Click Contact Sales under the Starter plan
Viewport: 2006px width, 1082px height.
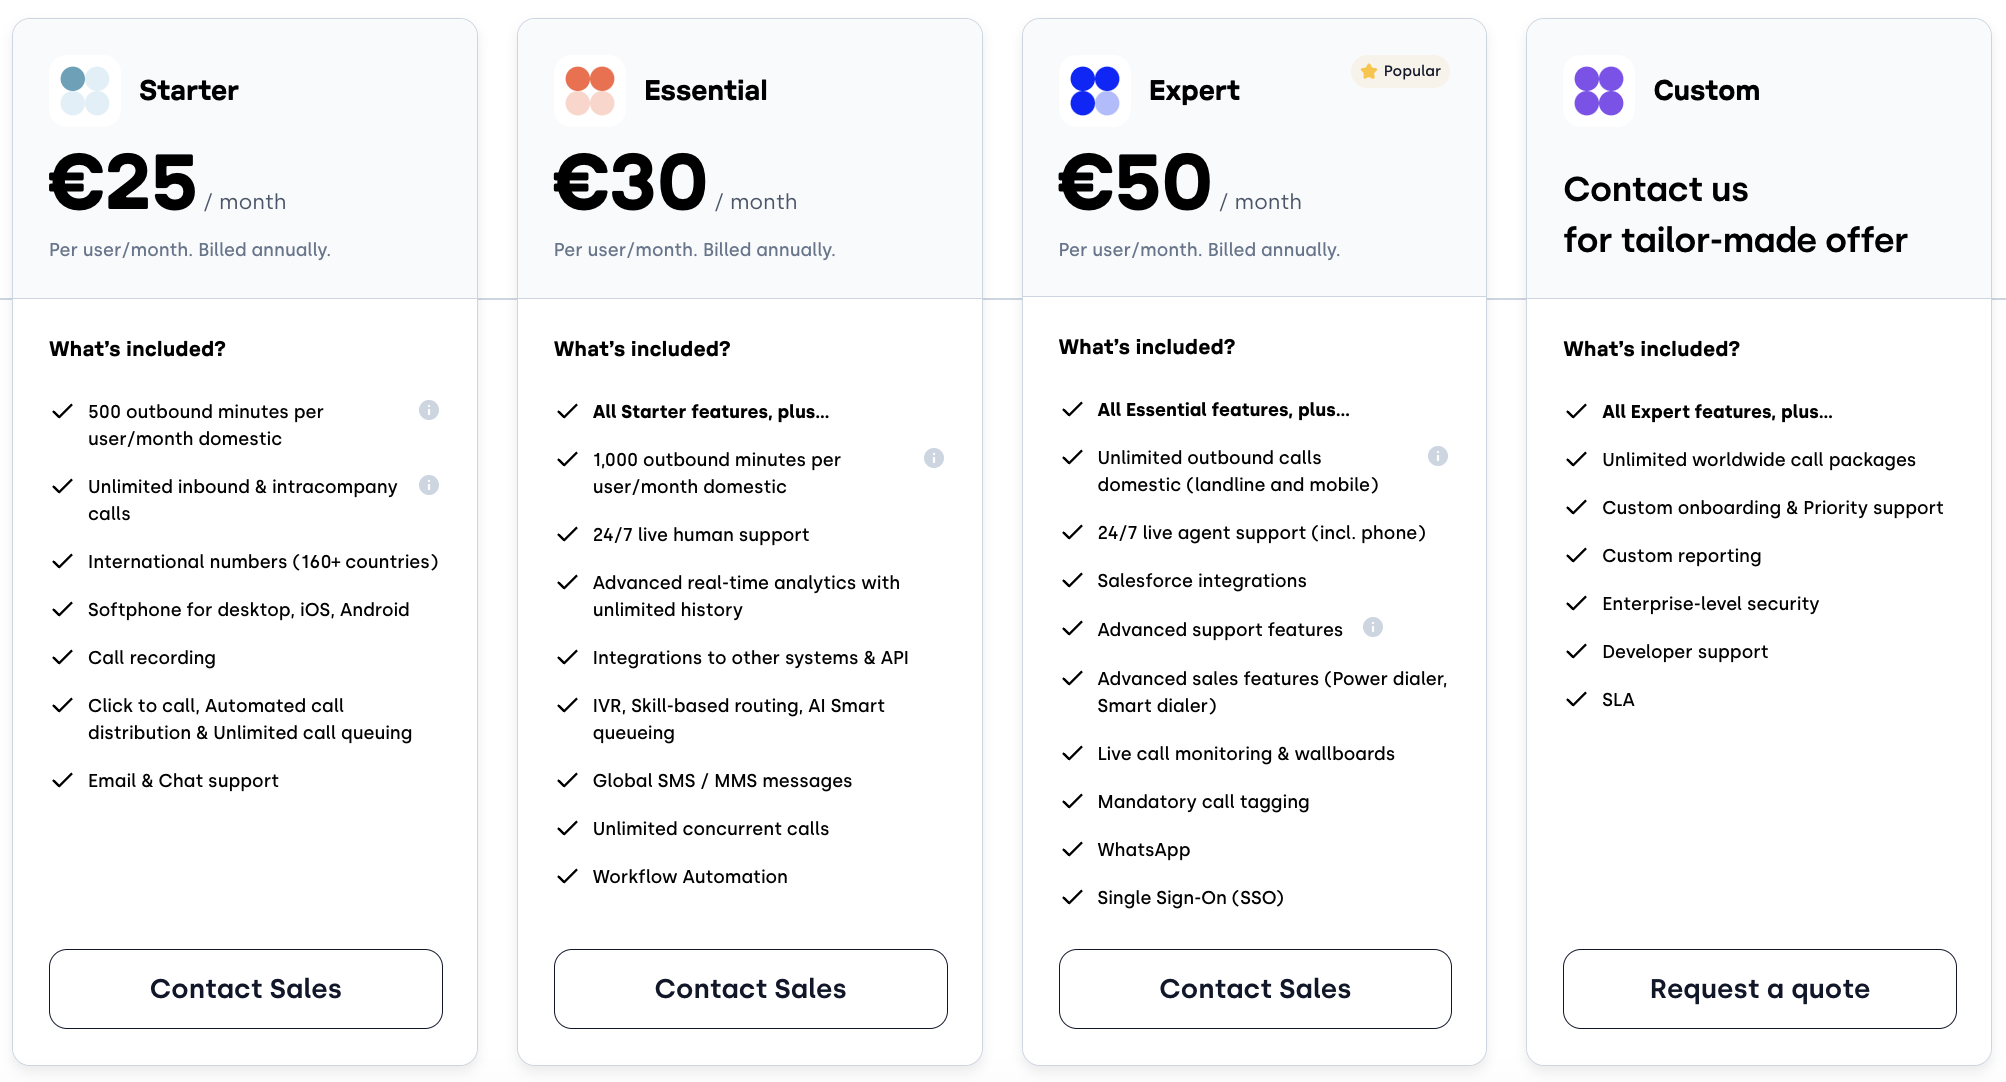pos(245,989)
